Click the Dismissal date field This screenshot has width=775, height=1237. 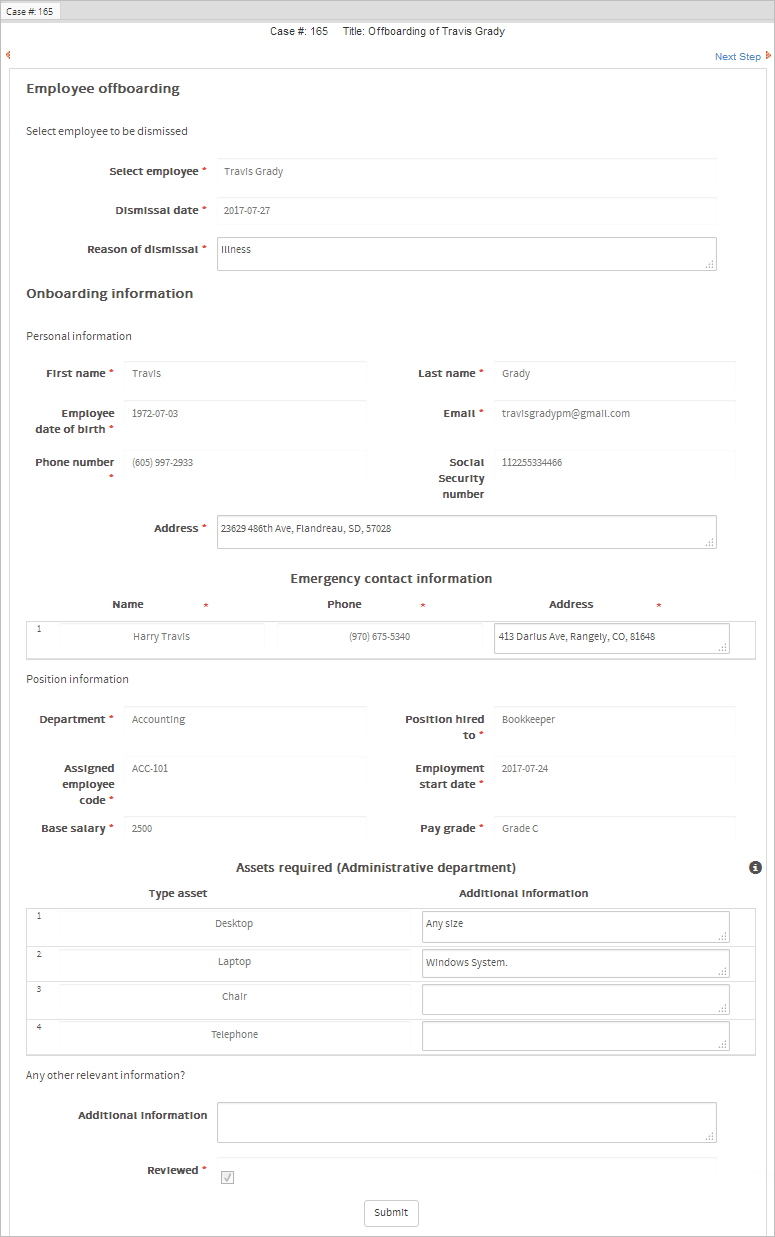[466, 212]
